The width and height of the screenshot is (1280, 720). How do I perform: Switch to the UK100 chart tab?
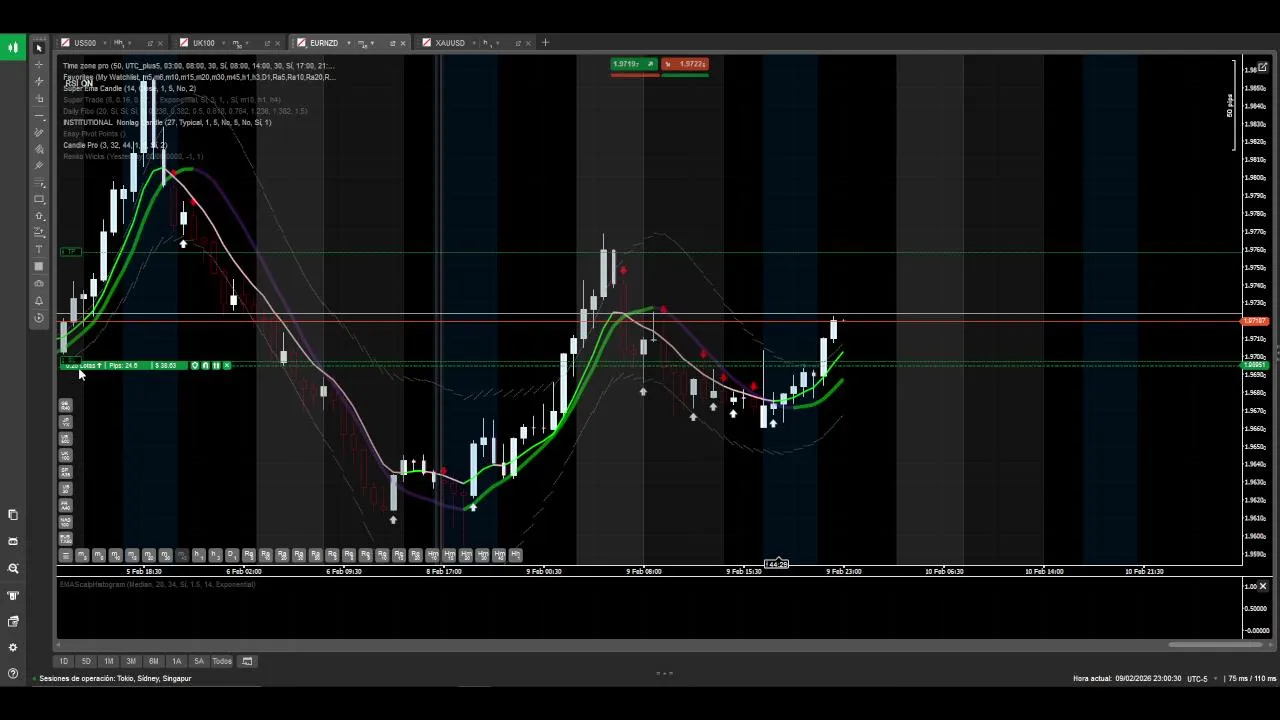pyautogui.click(x=204, y=43)
